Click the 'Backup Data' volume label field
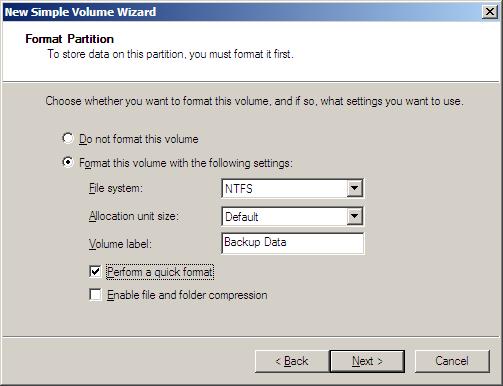Viewport: 503px width, 386px height. pos(293,243)
